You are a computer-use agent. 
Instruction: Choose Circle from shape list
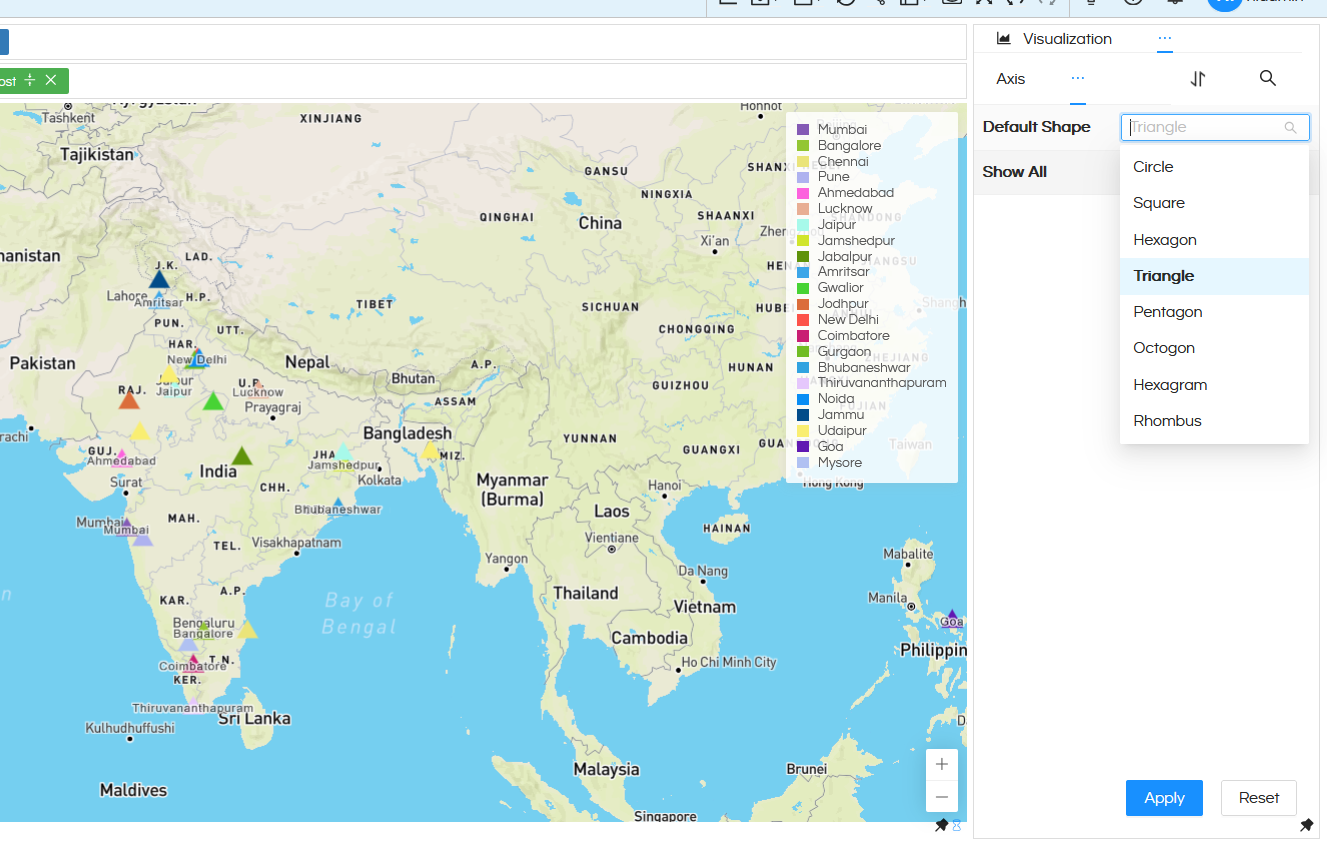(1214, 167)
